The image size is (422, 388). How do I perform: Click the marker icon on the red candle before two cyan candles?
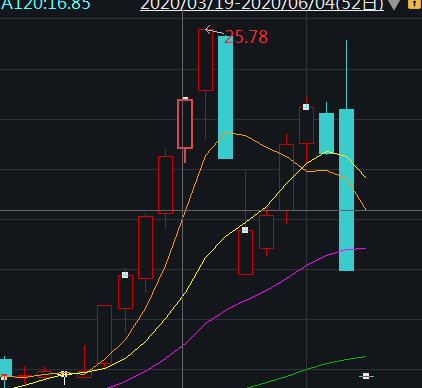[306, 107]
